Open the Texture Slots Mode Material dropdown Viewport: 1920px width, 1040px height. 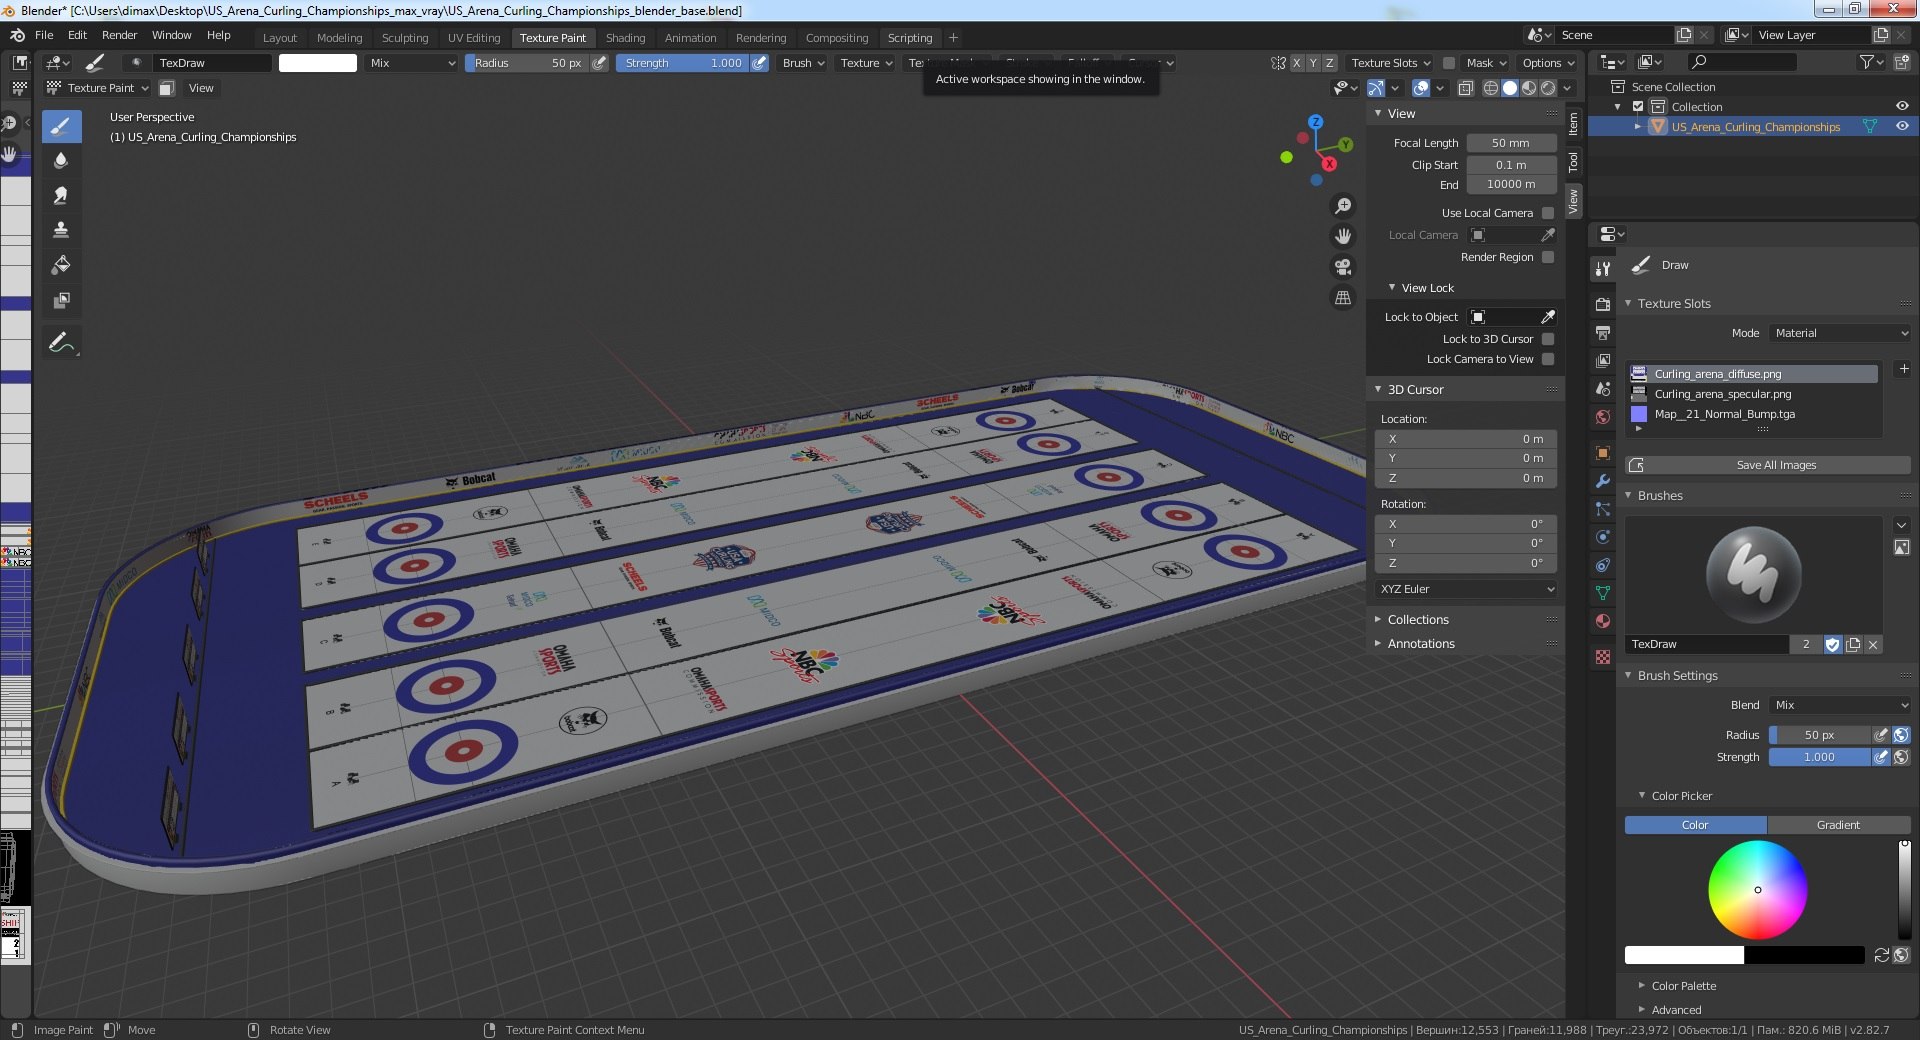pos(1841,333)
